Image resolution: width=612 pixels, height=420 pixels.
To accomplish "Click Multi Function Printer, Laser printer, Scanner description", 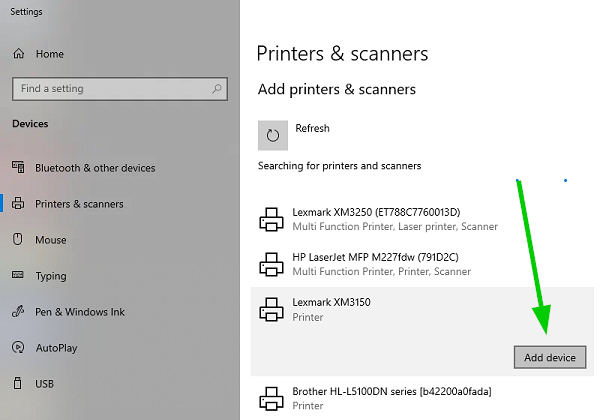I will point(395,226).
